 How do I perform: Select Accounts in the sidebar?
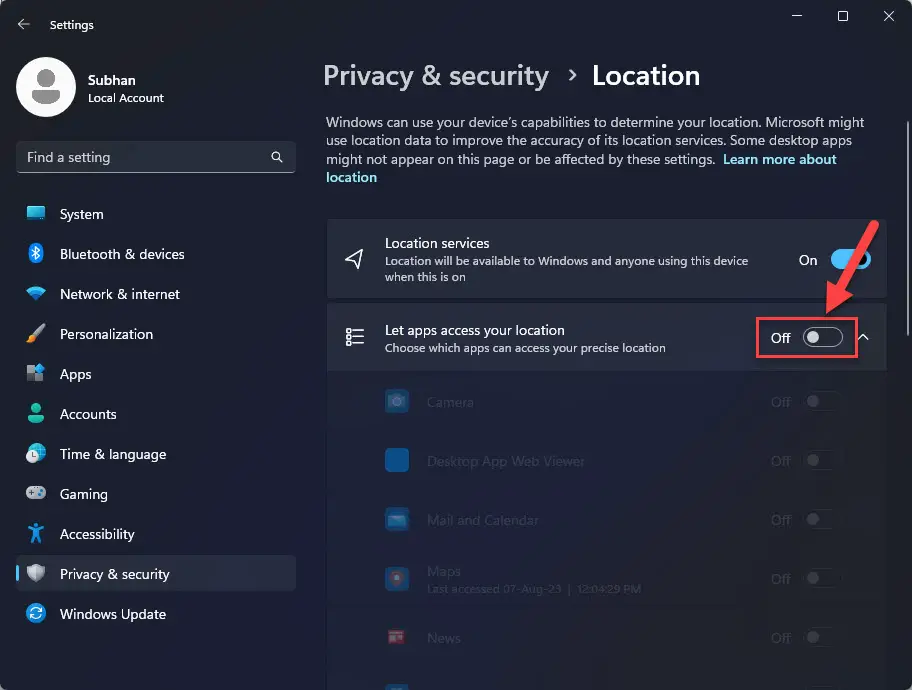tap(156, 414)
